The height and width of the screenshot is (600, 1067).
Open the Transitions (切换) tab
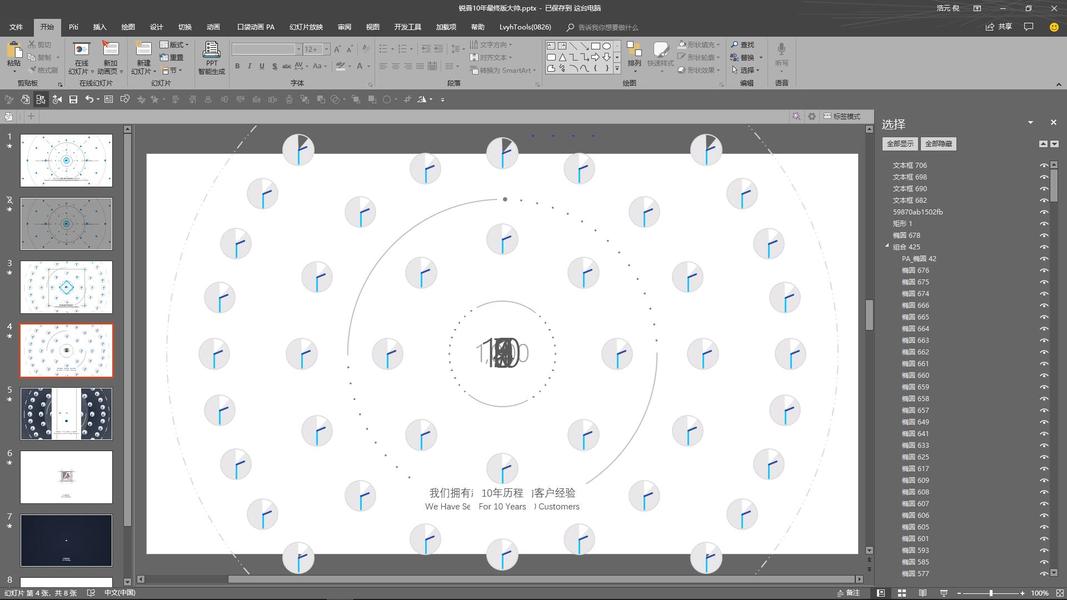(185, 27)
